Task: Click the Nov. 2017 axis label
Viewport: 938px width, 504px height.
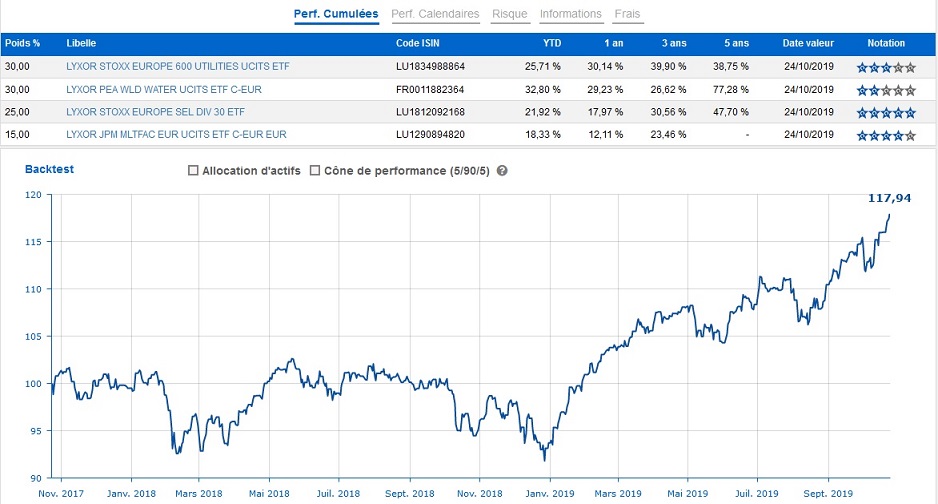Action: tap(61, 494)
